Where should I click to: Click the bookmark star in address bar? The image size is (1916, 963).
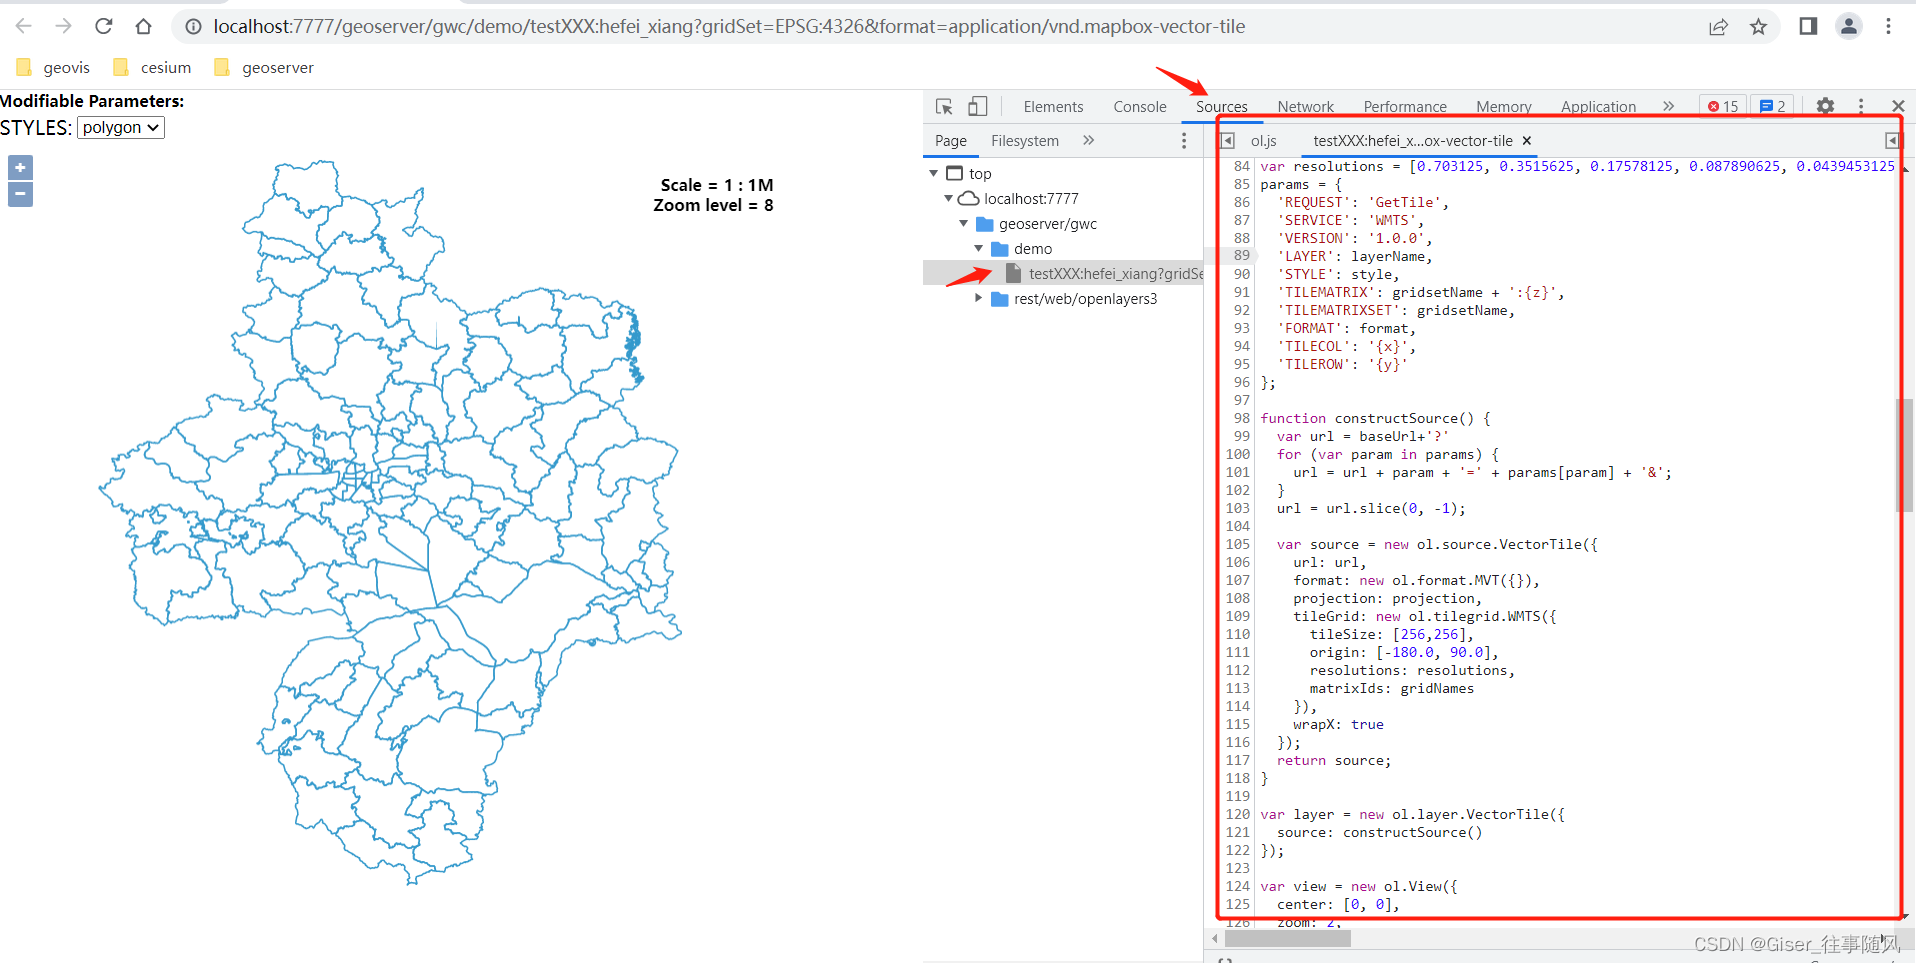pyautogui.click(x=1758, y=27)
